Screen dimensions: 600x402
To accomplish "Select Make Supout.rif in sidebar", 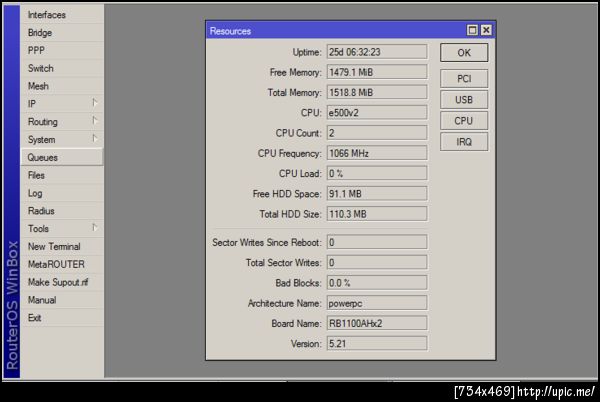I will [62, 282].
